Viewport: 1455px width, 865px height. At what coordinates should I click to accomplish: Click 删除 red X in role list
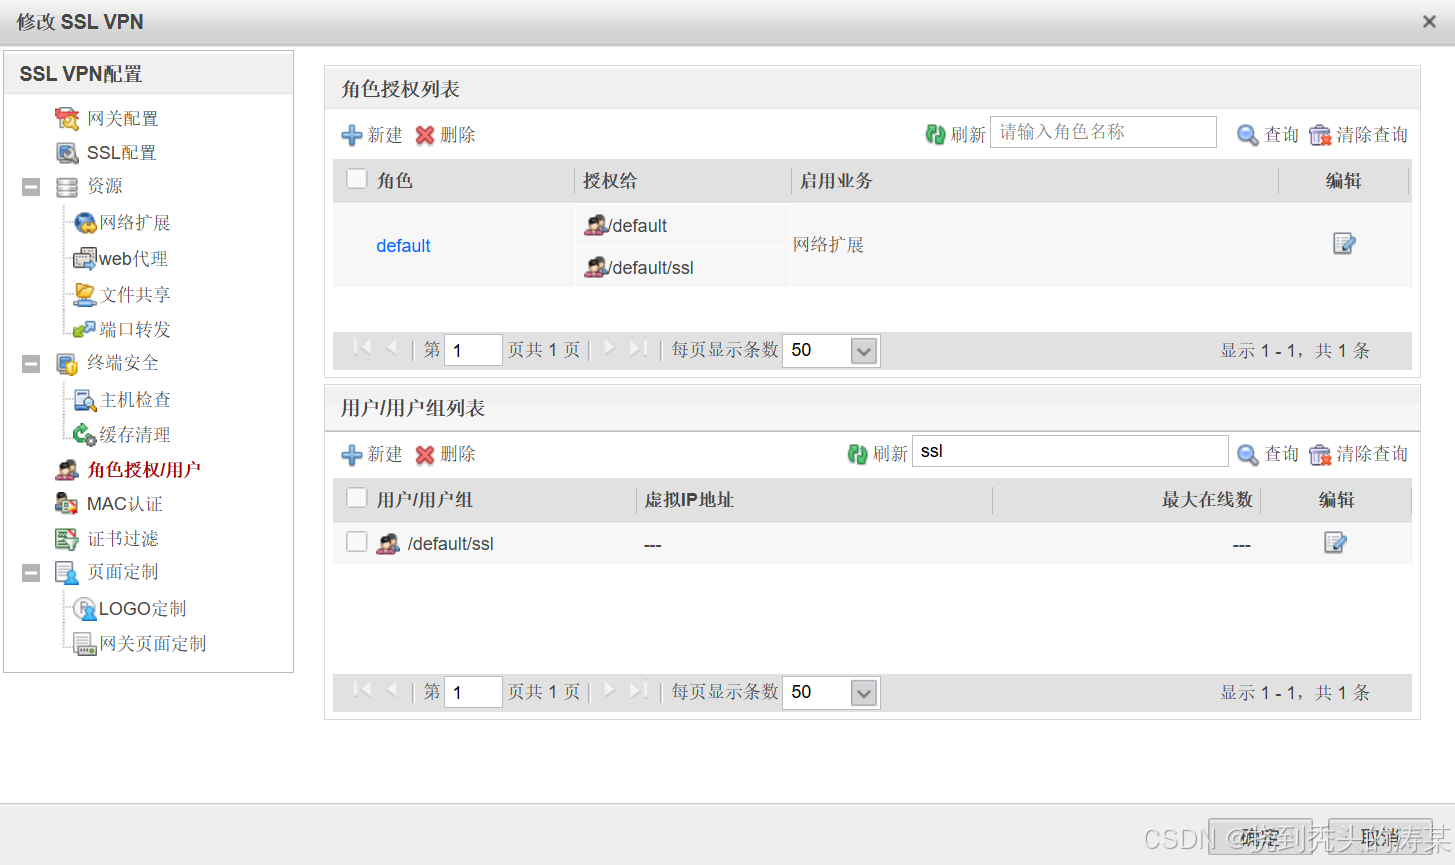click(425, 135)
